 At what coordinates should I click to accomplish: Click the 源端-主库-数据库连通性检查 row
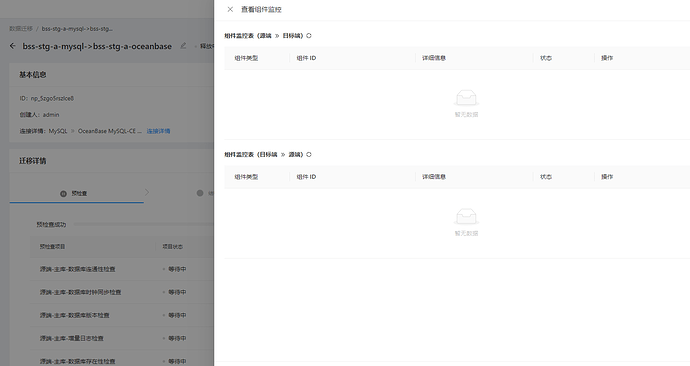pyautogui.click(x=122, y=269)
